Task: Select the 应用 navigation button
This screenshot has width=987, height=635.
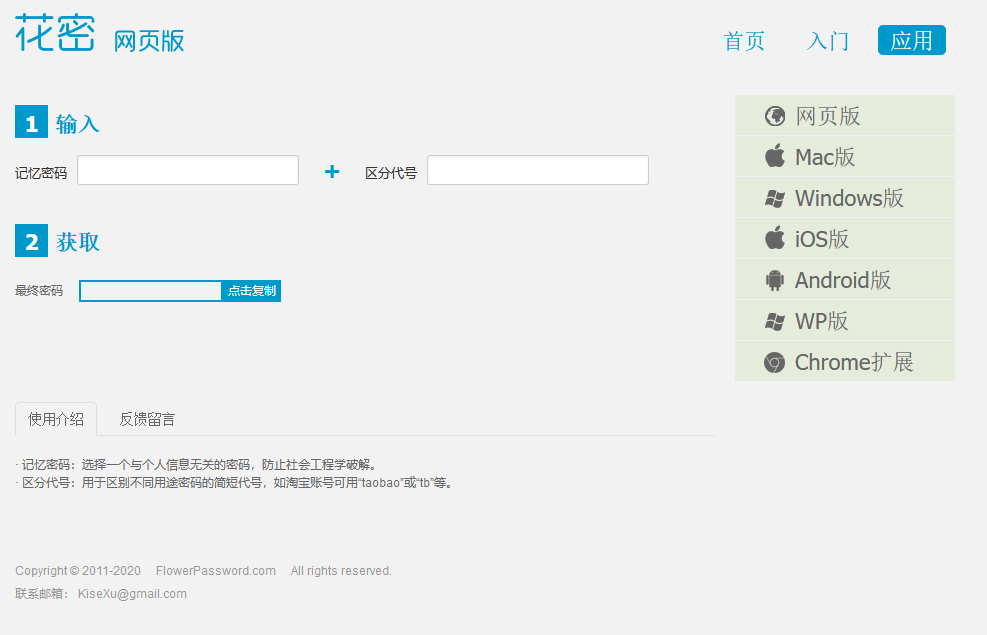Action: (x=911, y=41)
